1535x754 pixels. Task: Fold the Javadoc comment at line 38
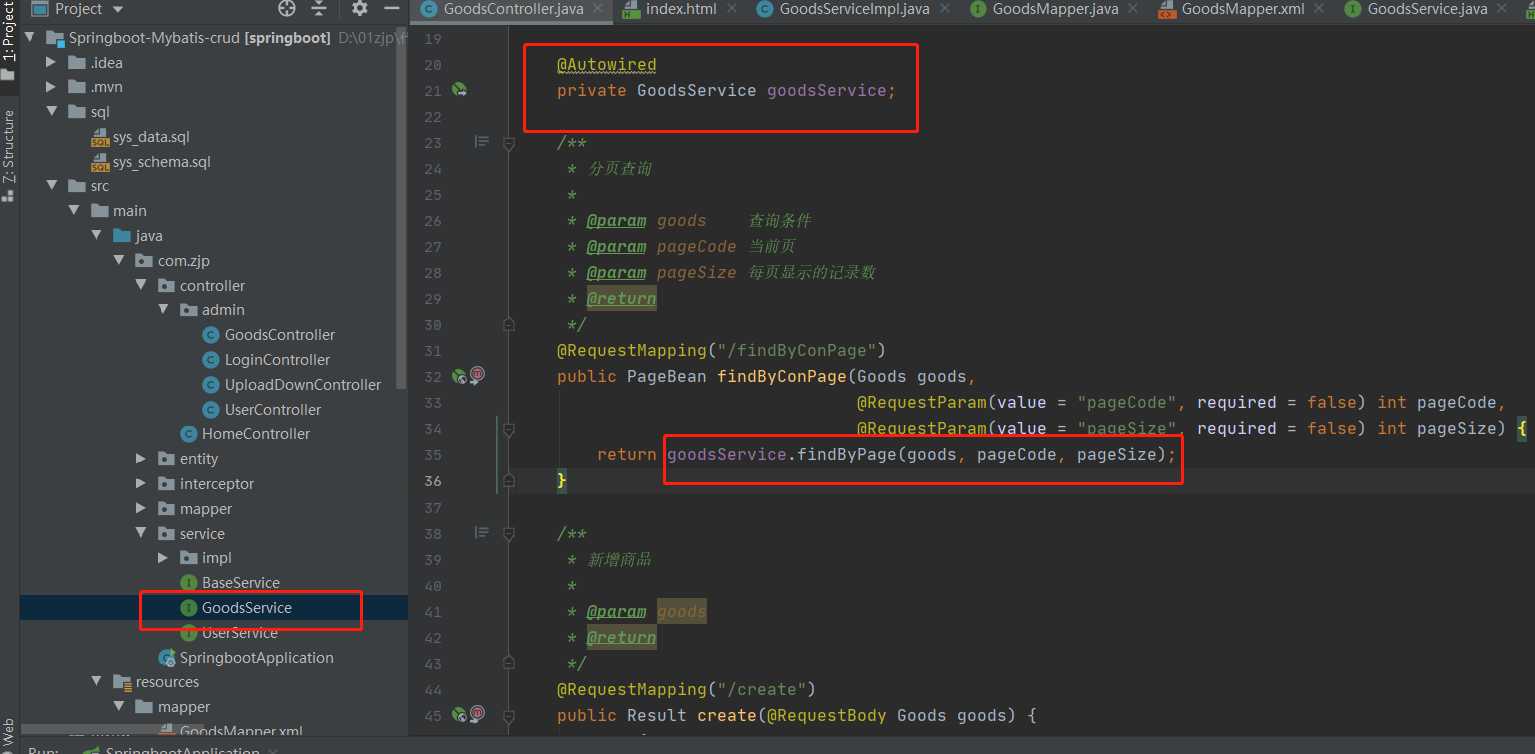coord(509,534)
